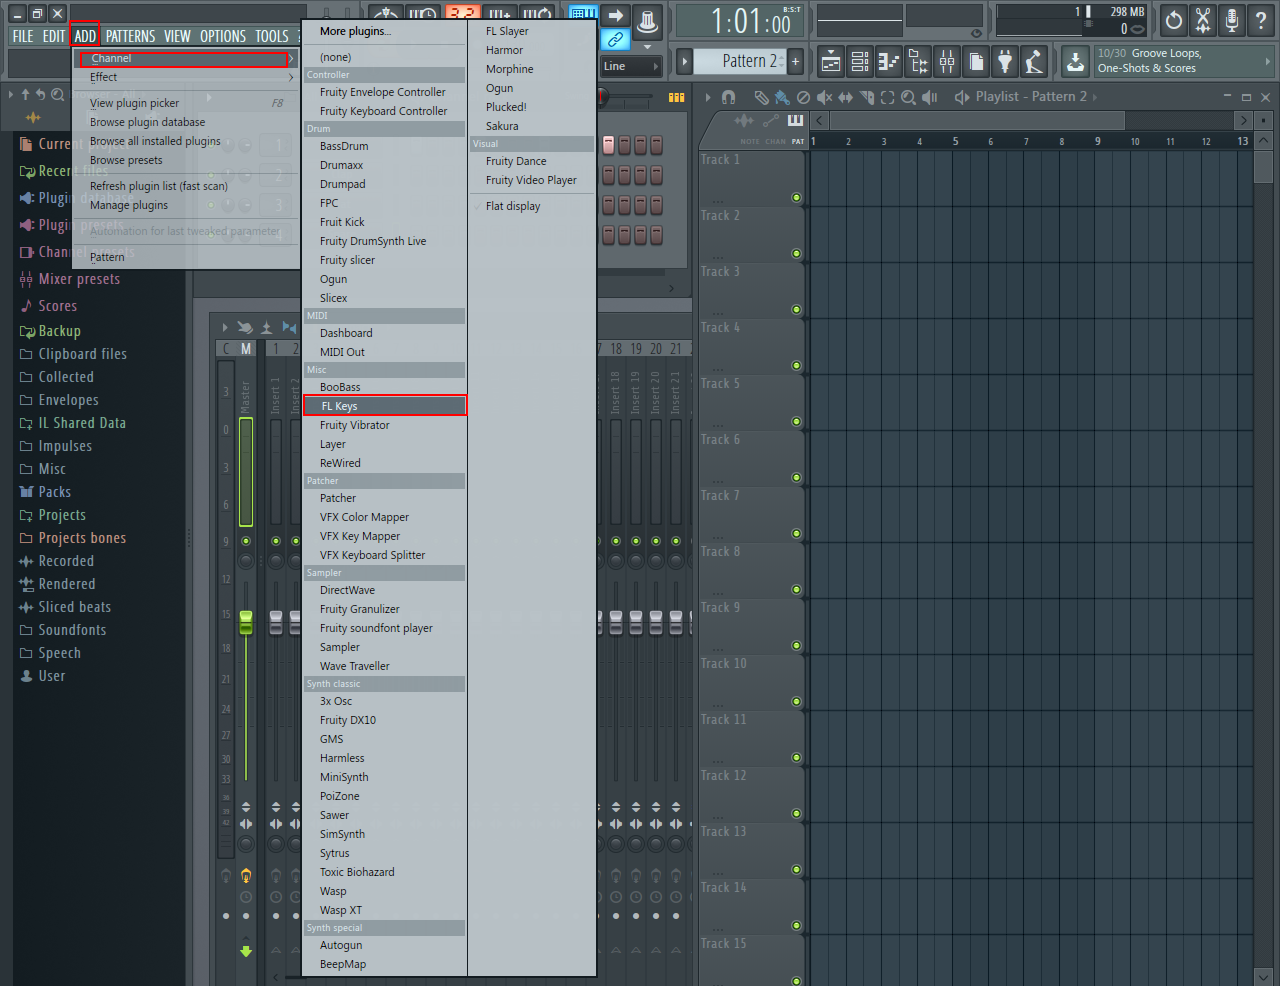The image size is (1280, 986).
Task: Mute Track 3 with its green light
Action: pos(797,309)
